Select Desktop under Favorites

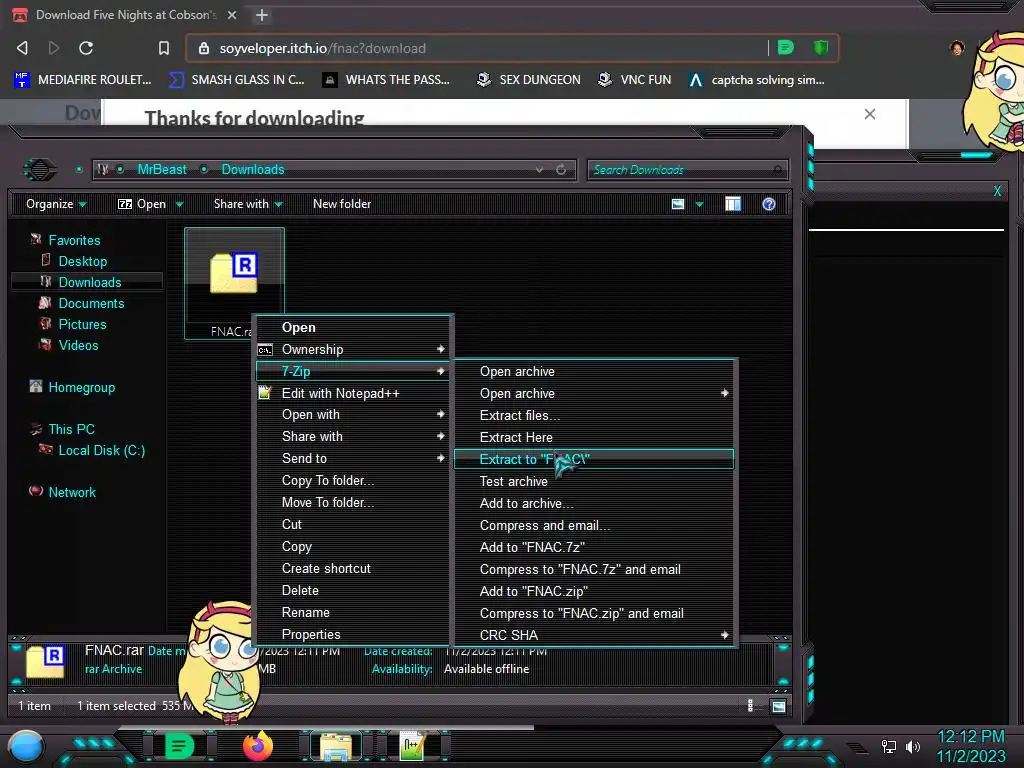coord(83,261)
